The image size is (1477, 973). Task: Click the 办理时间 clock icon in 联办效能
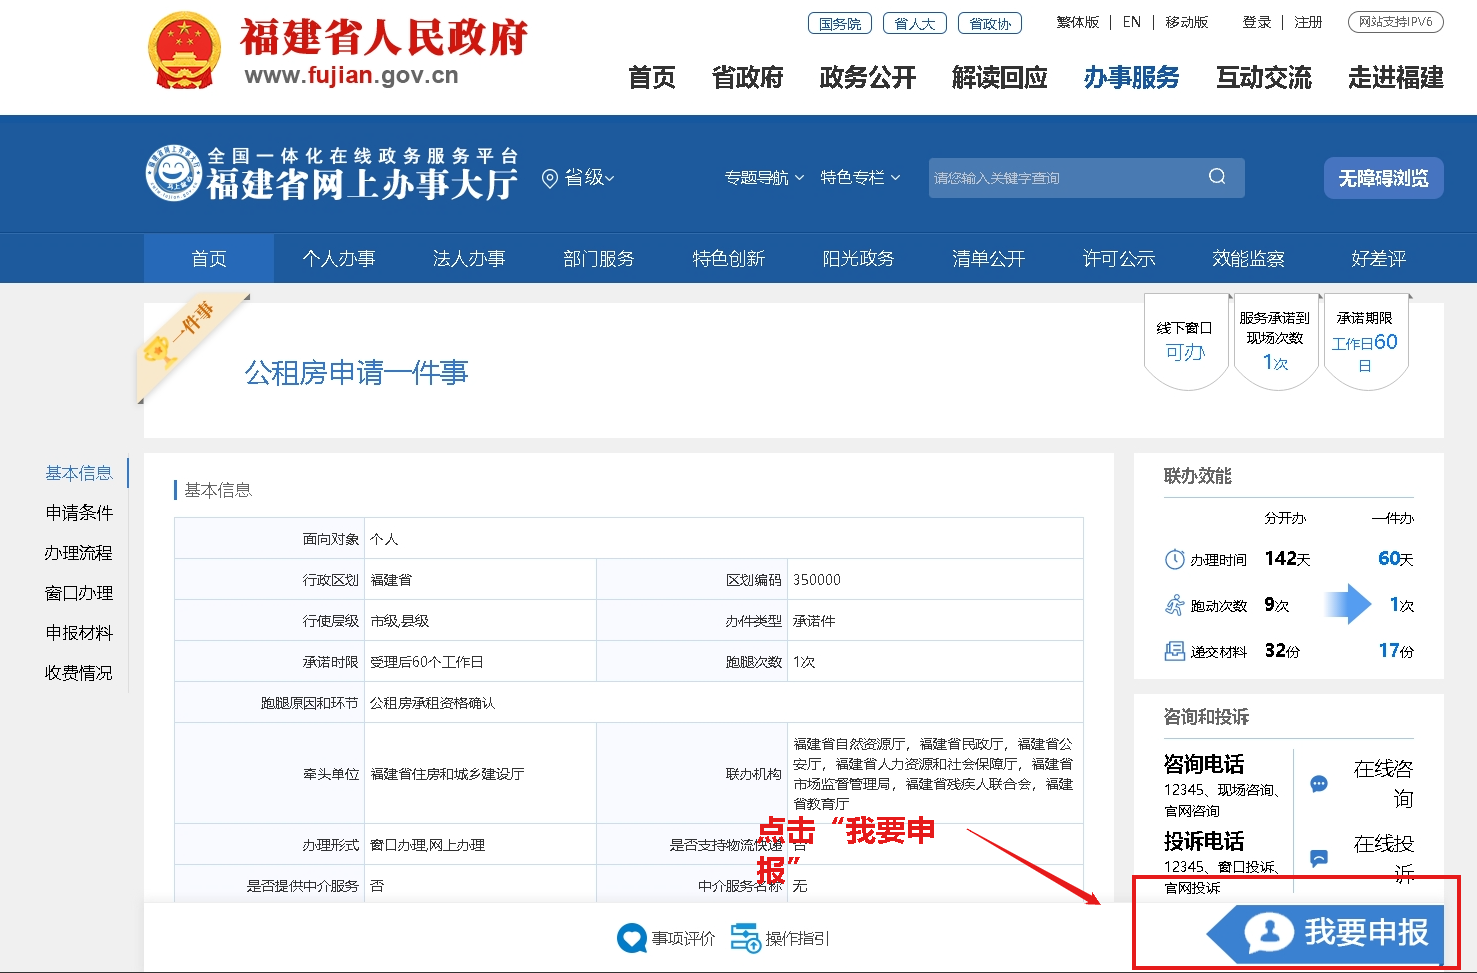pyautogui.click(x=1173, y=559)
